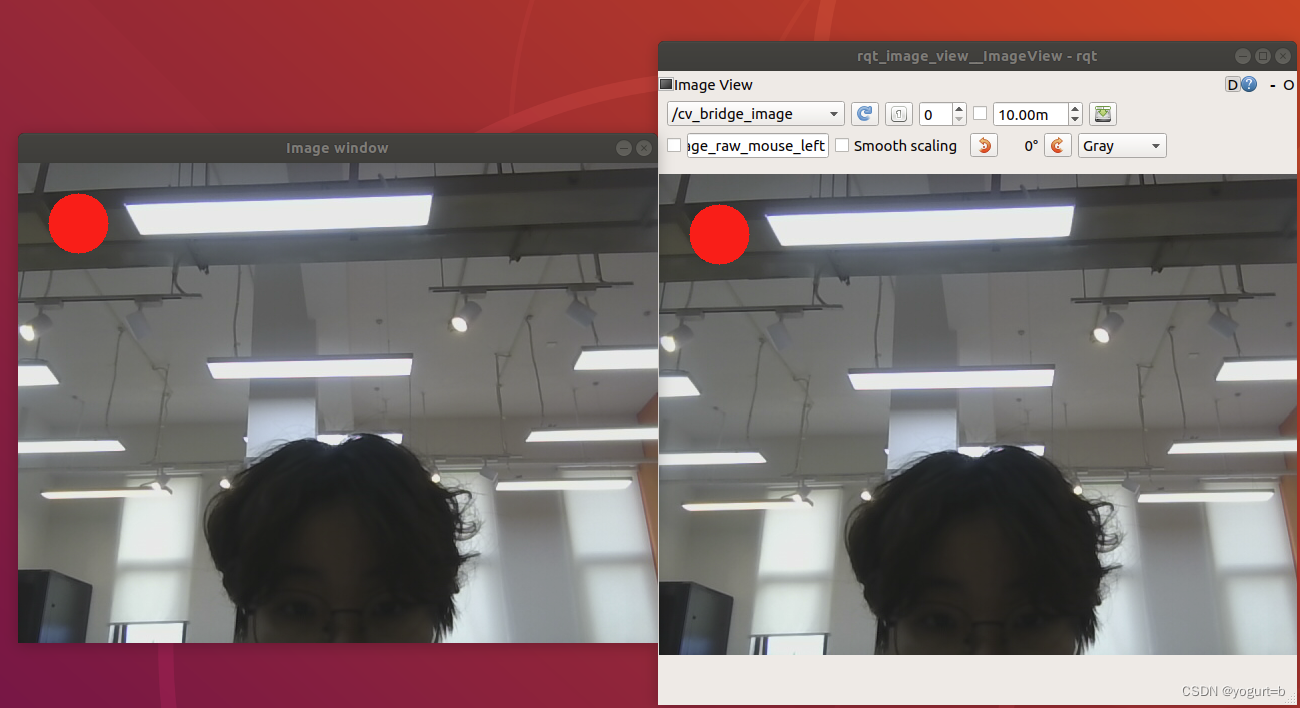
Task: Maximize the rqt ImageView window
Action: 1263,56
